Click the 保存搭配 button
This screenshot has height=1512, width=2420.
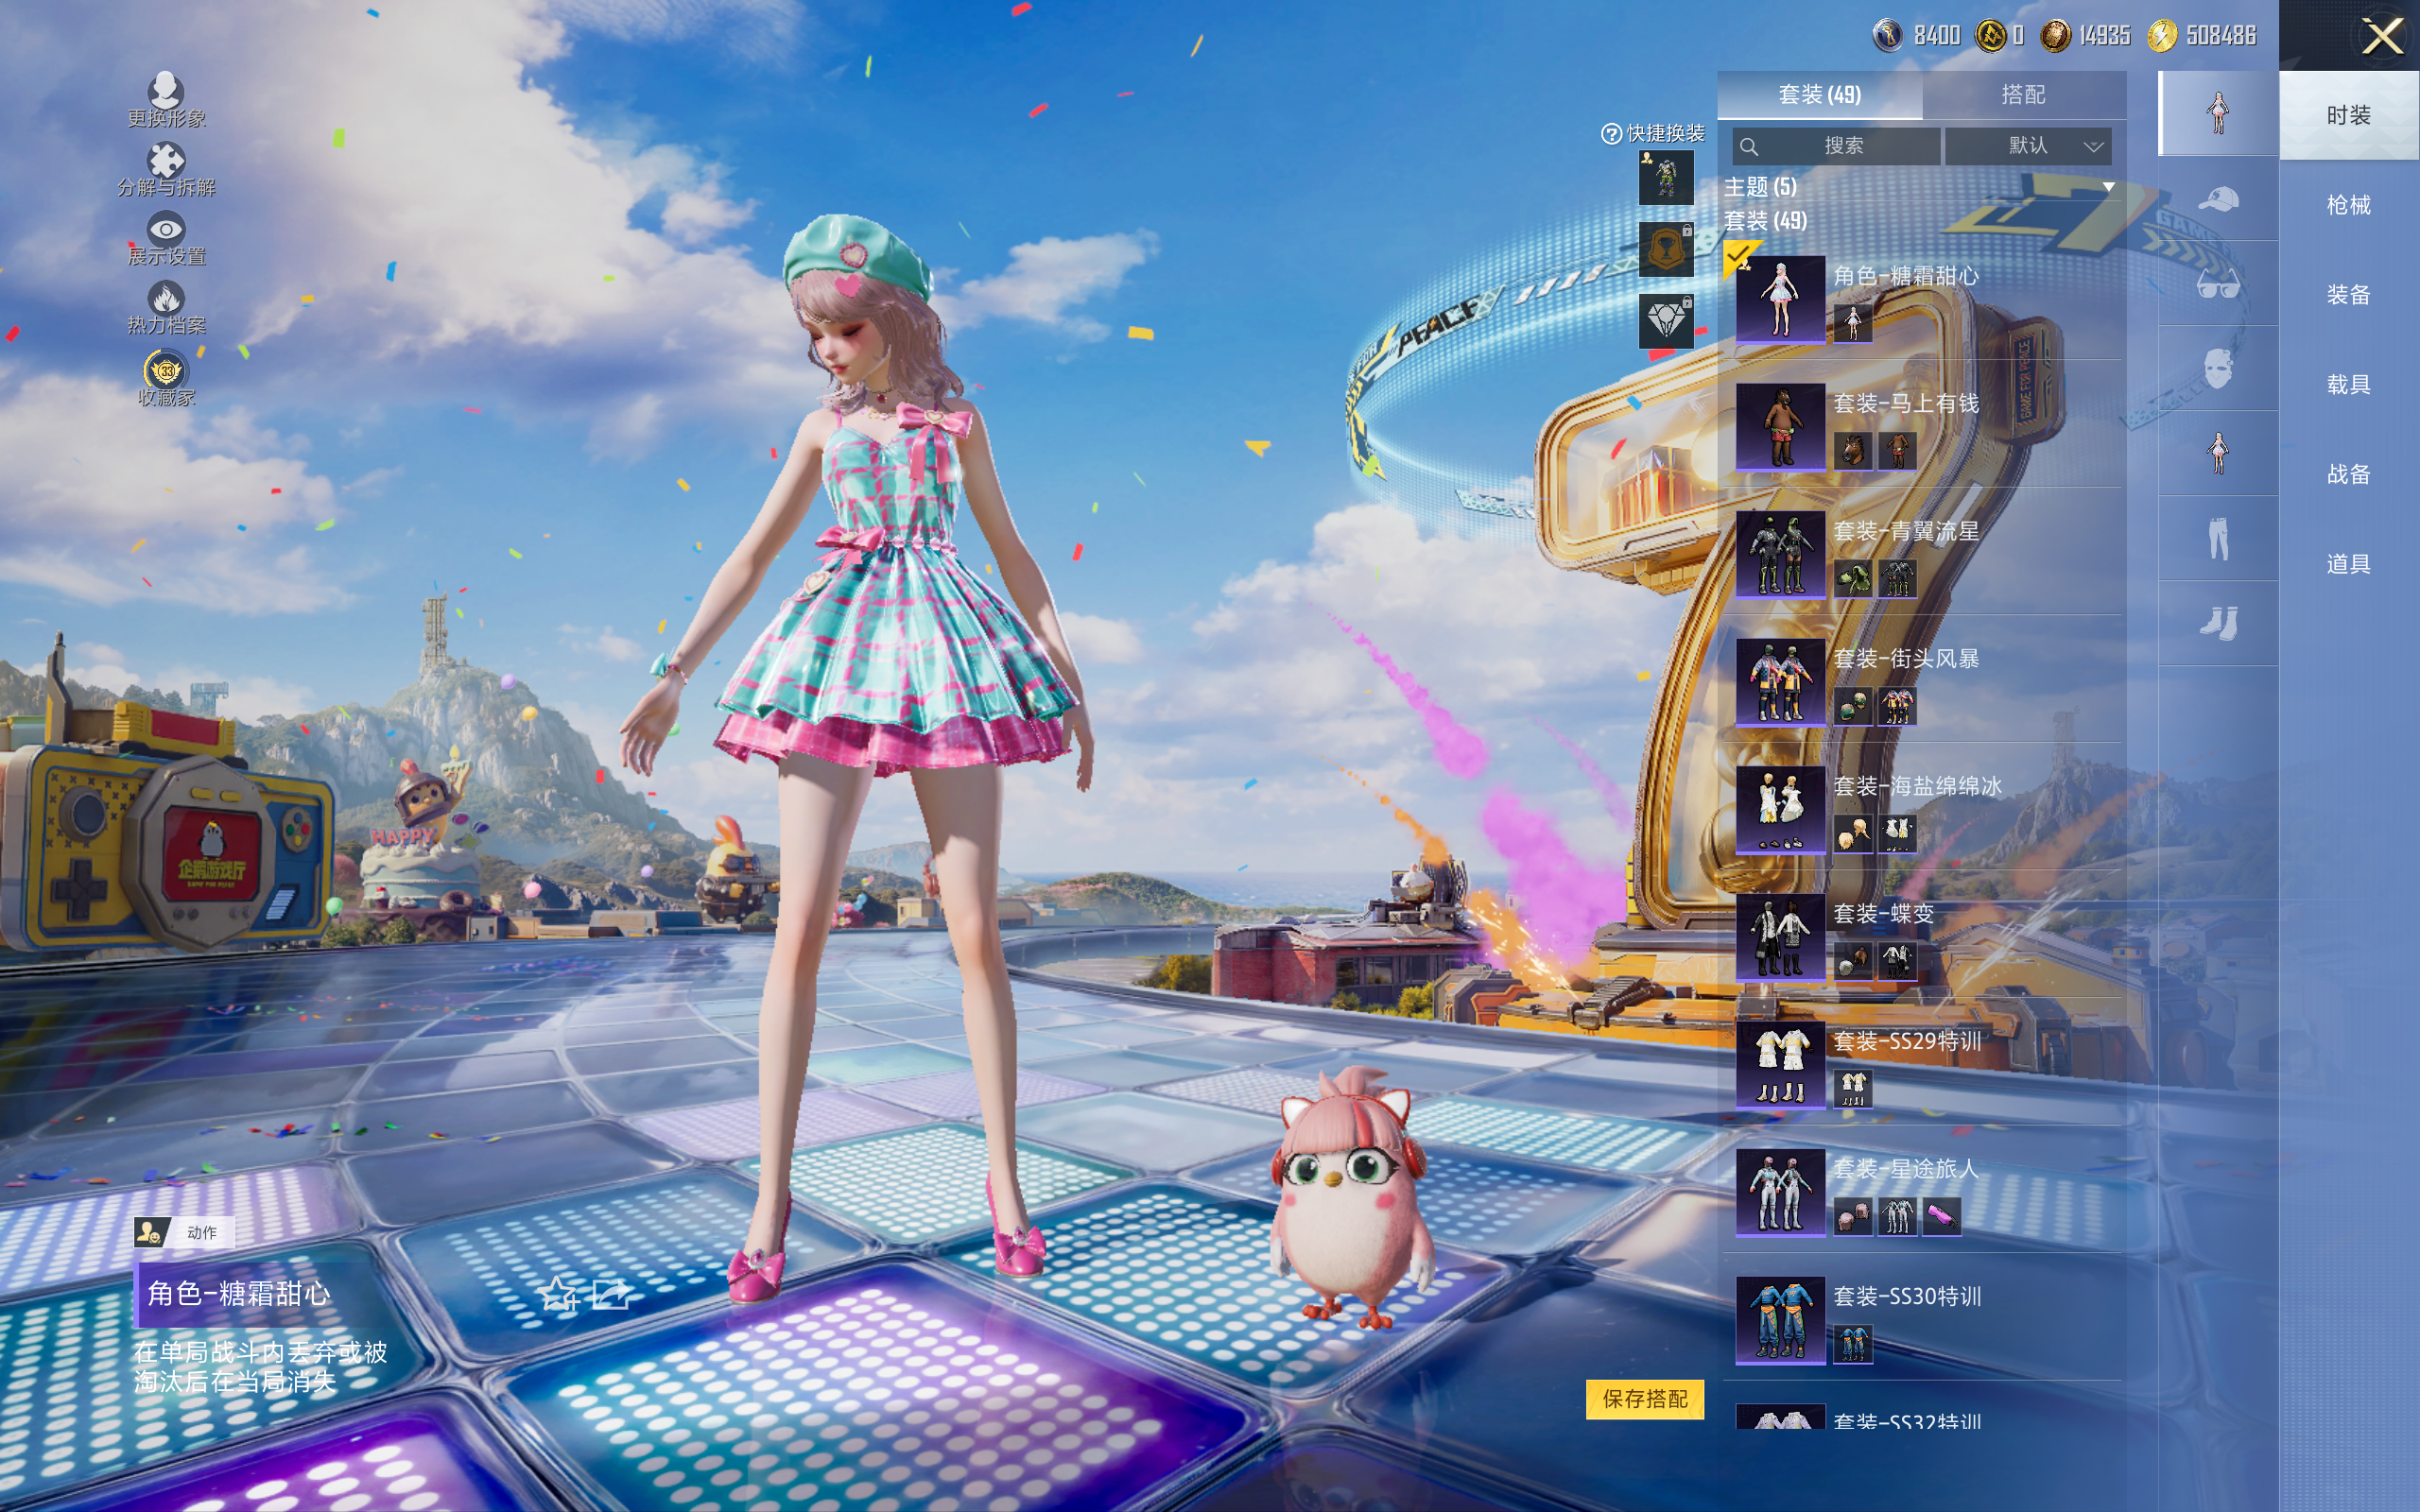click(x=1644, y=1398)
